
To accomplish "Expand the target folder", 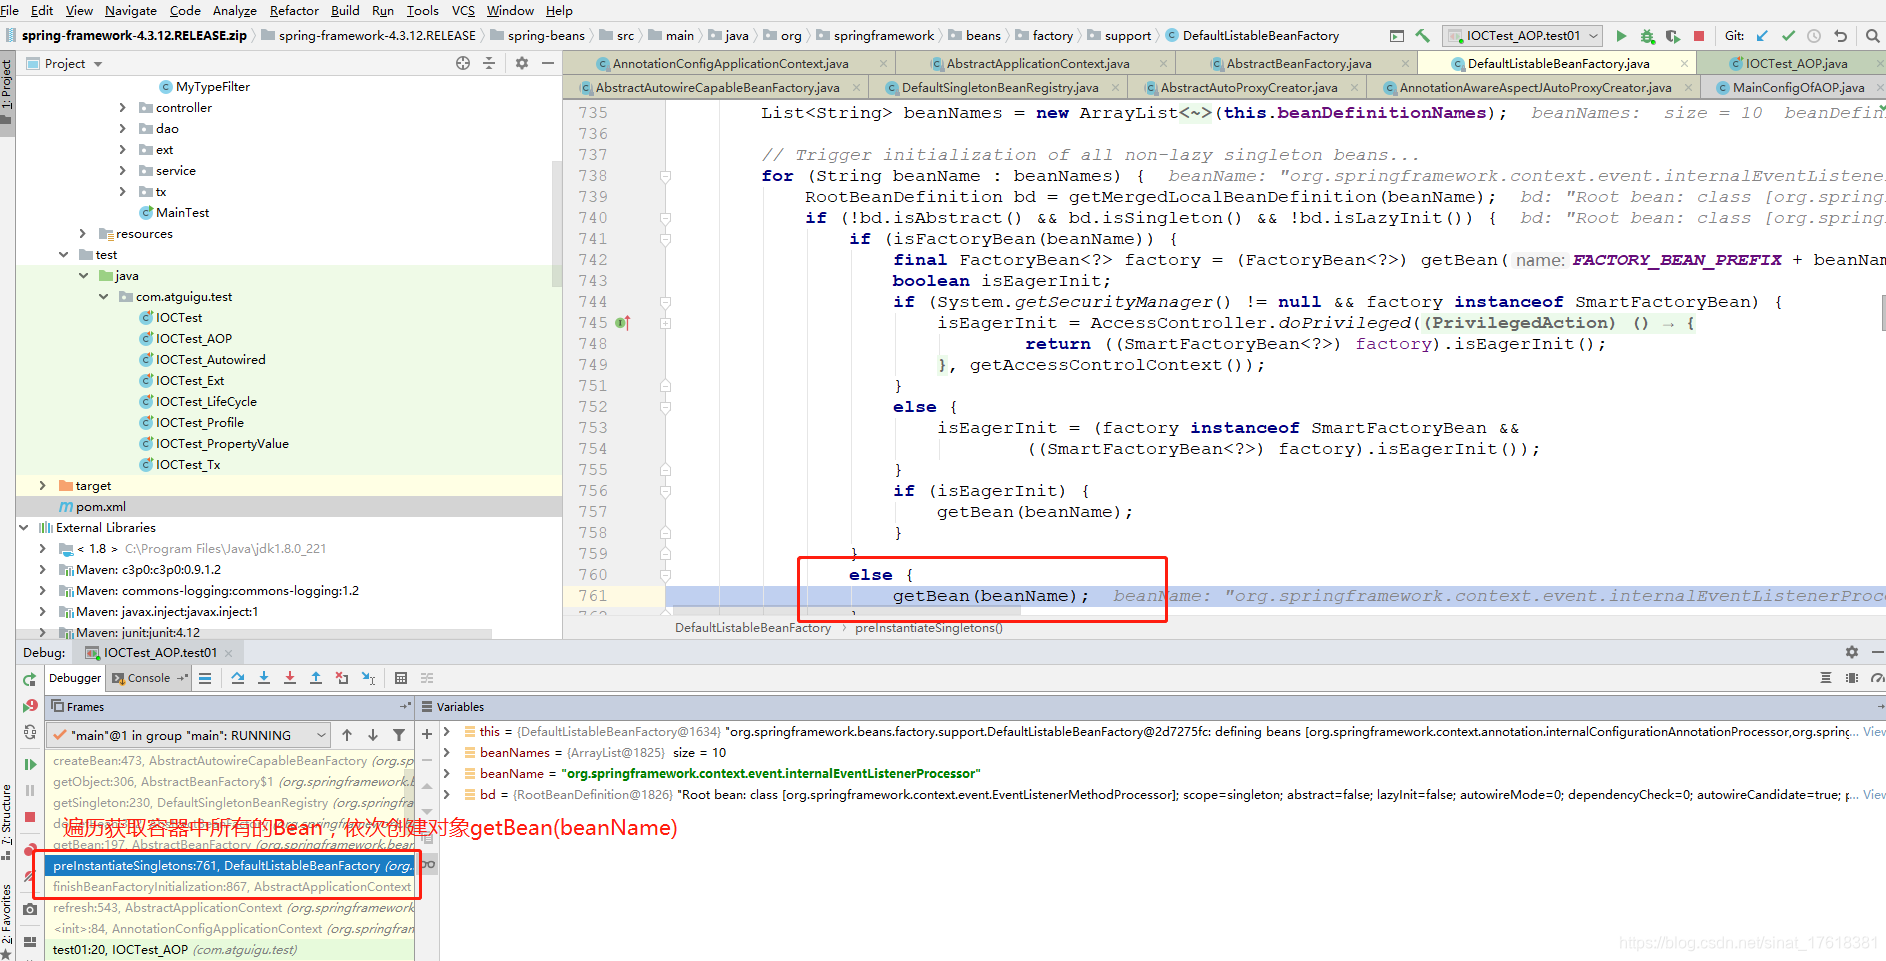I will tap(42, 486).
